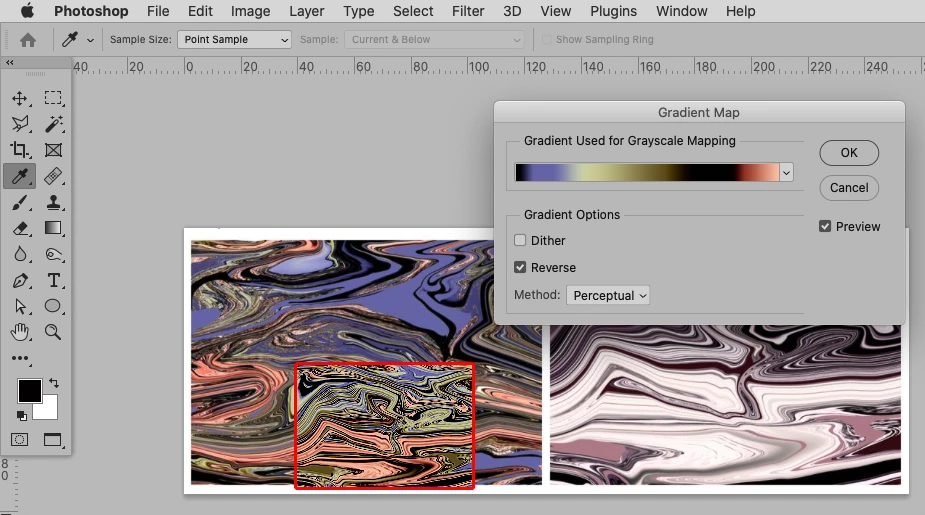The height and width of the screenshot is (515, 925).
Task: Open the Filter menu
Action: point(468,11)
